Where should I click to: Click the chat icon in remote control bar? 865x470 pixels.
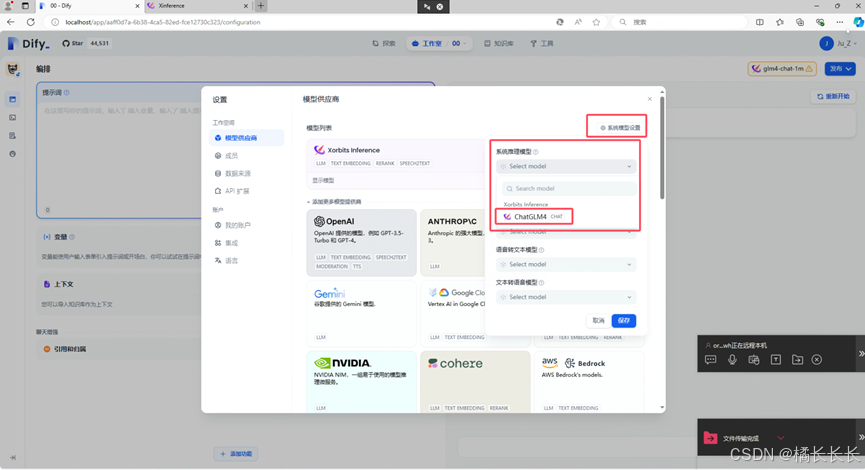pos(711,360)
